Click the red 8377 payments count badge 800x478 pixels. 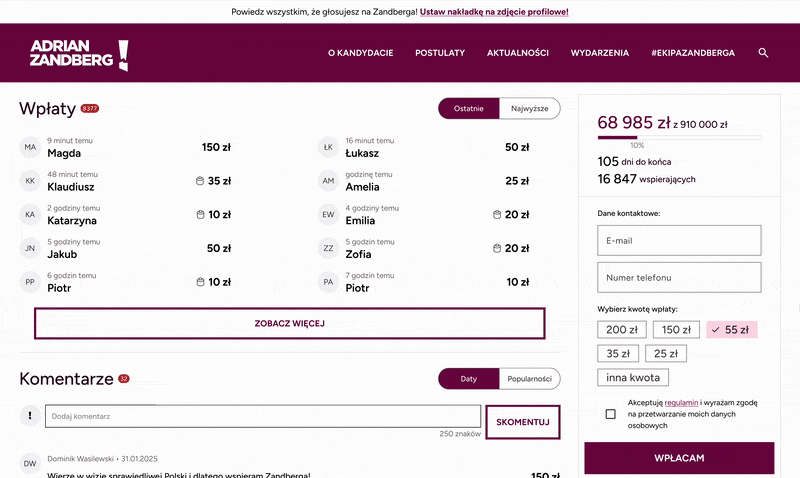click(90, 109)
